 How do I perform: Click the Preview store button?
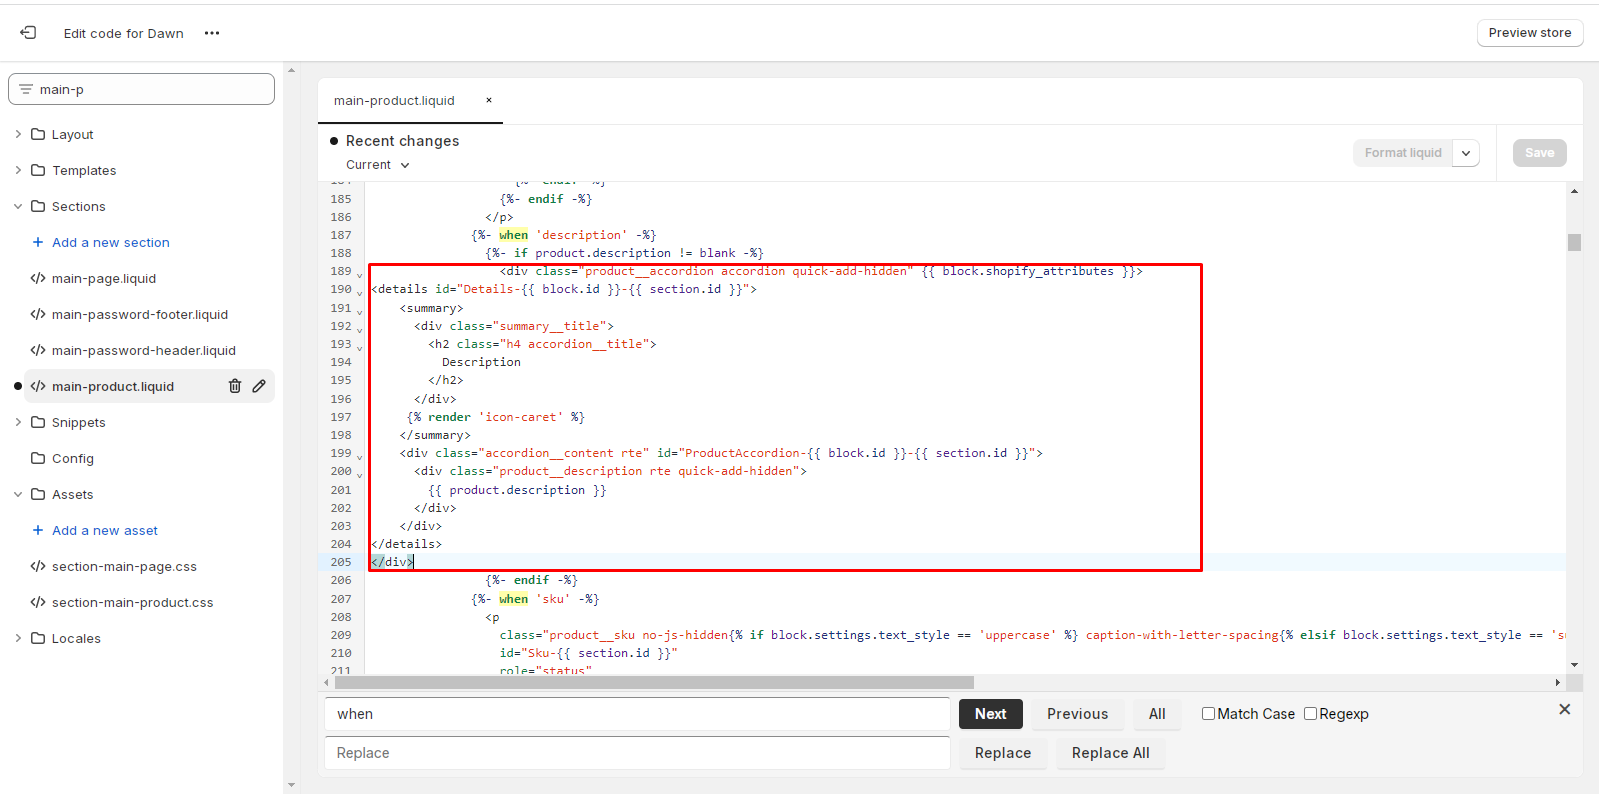pyautogui.click(x=1530, y=33)
